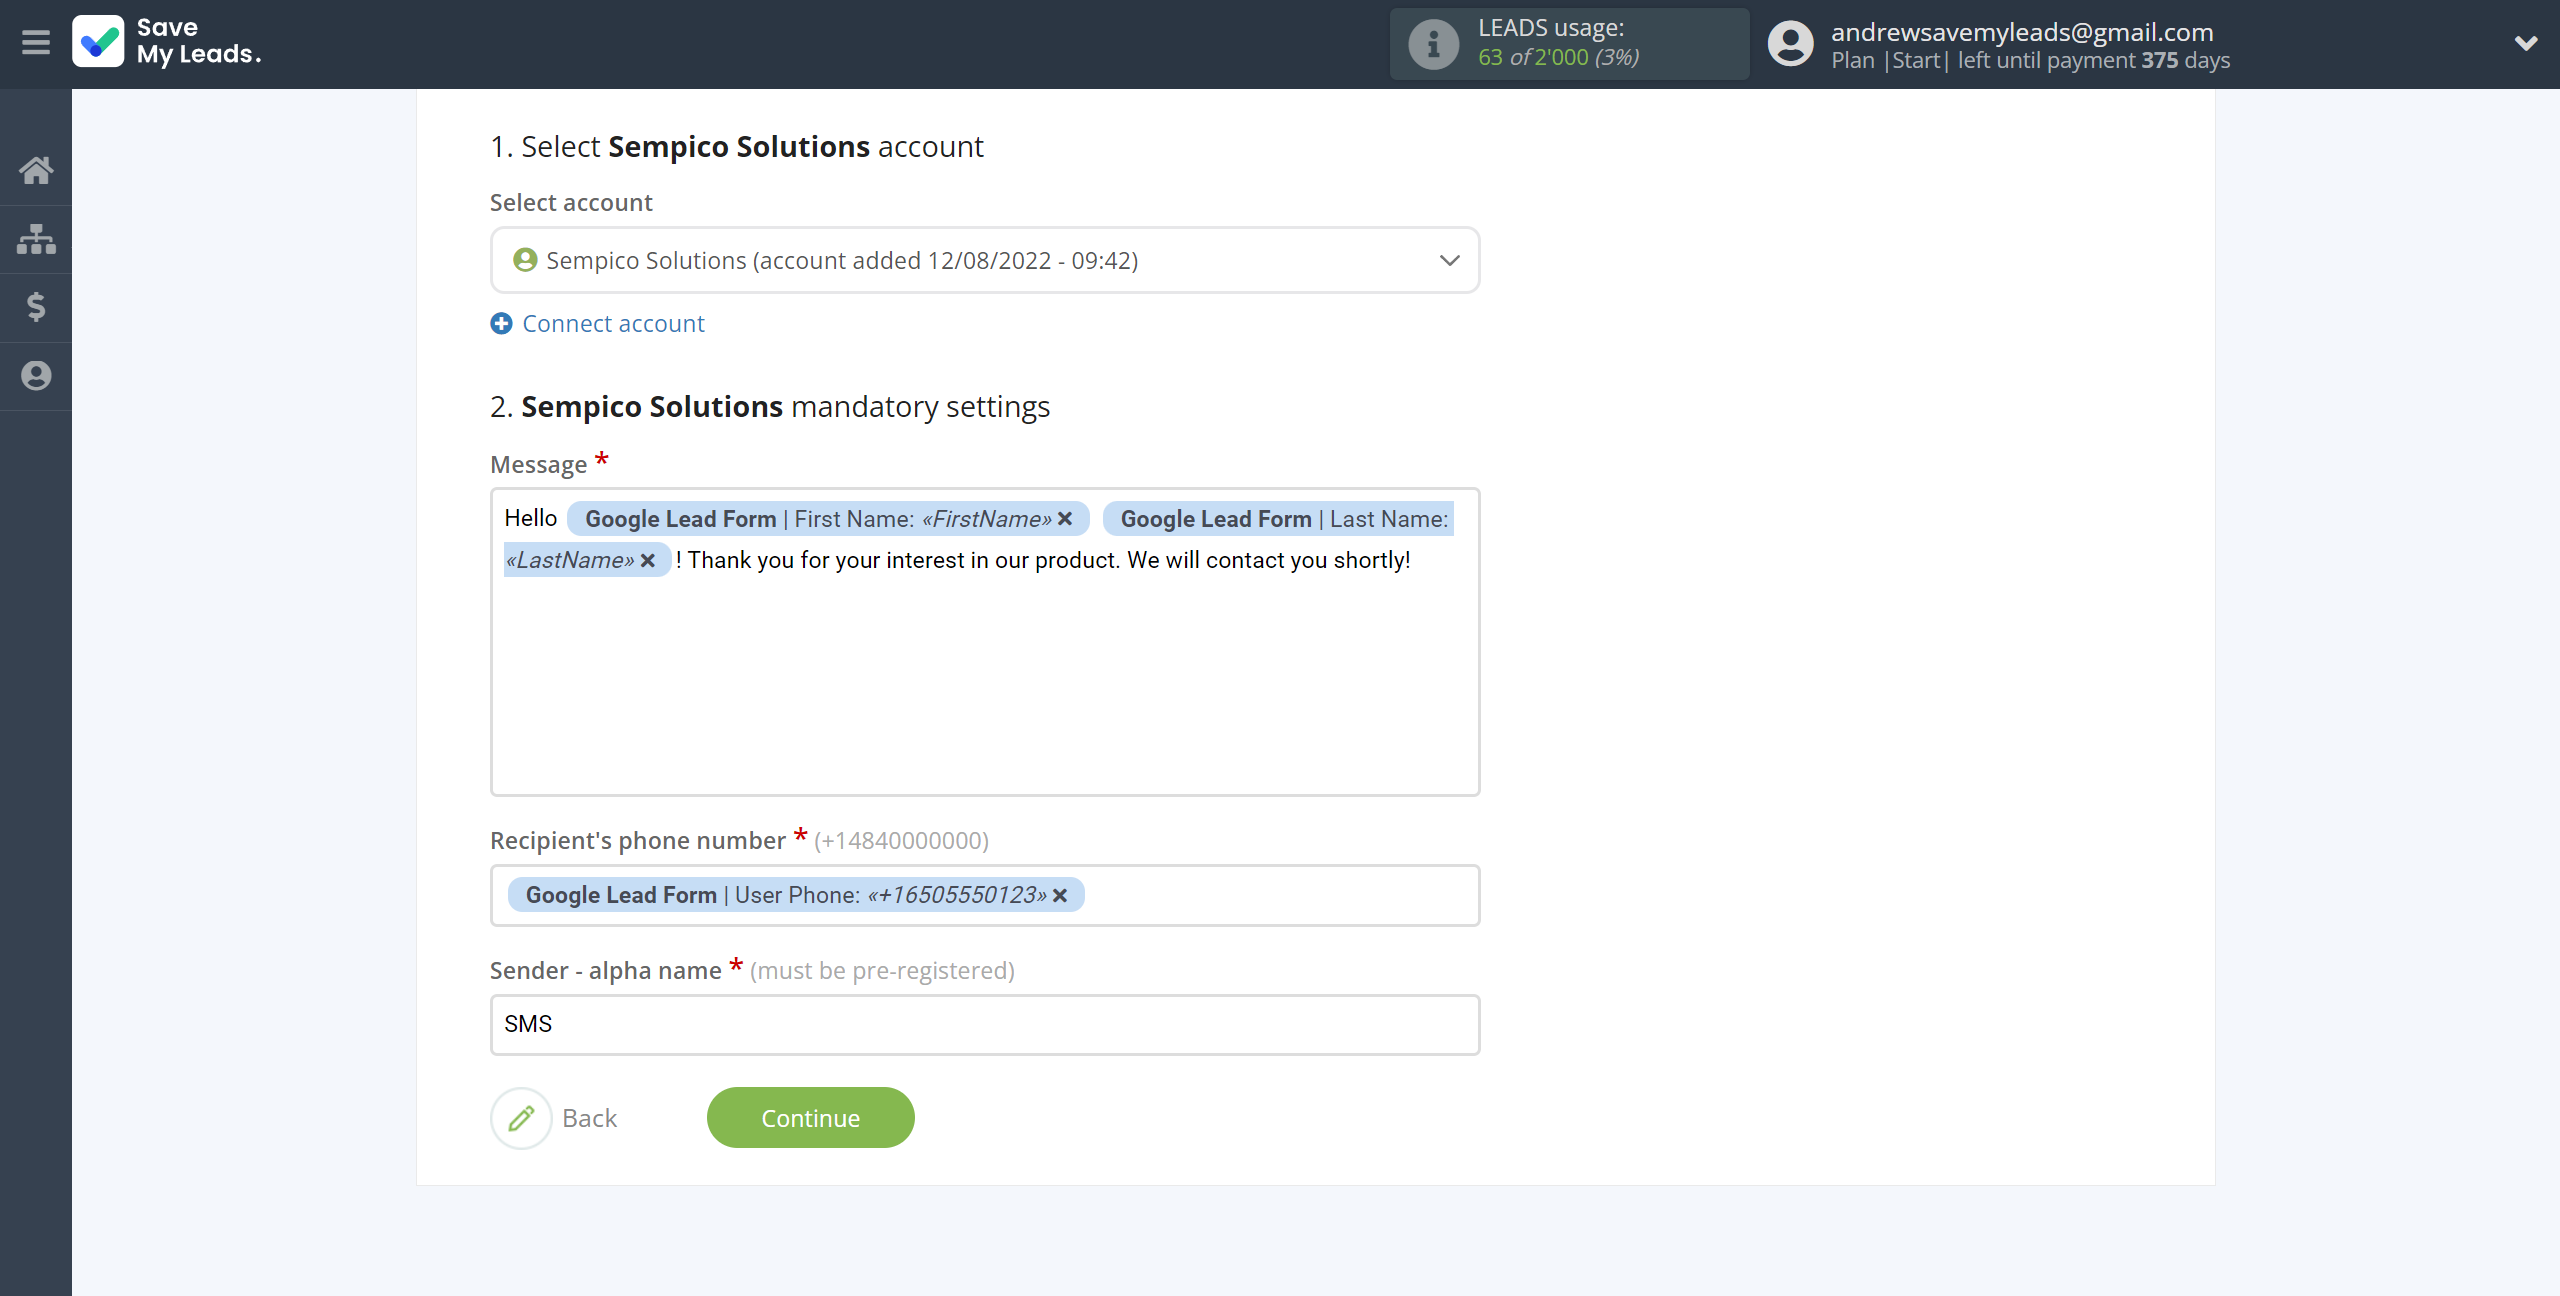This screenshot has width=2560, height=1296.
Task: Open the connections sitemap sidebar icon
Action: click(36, 239)
